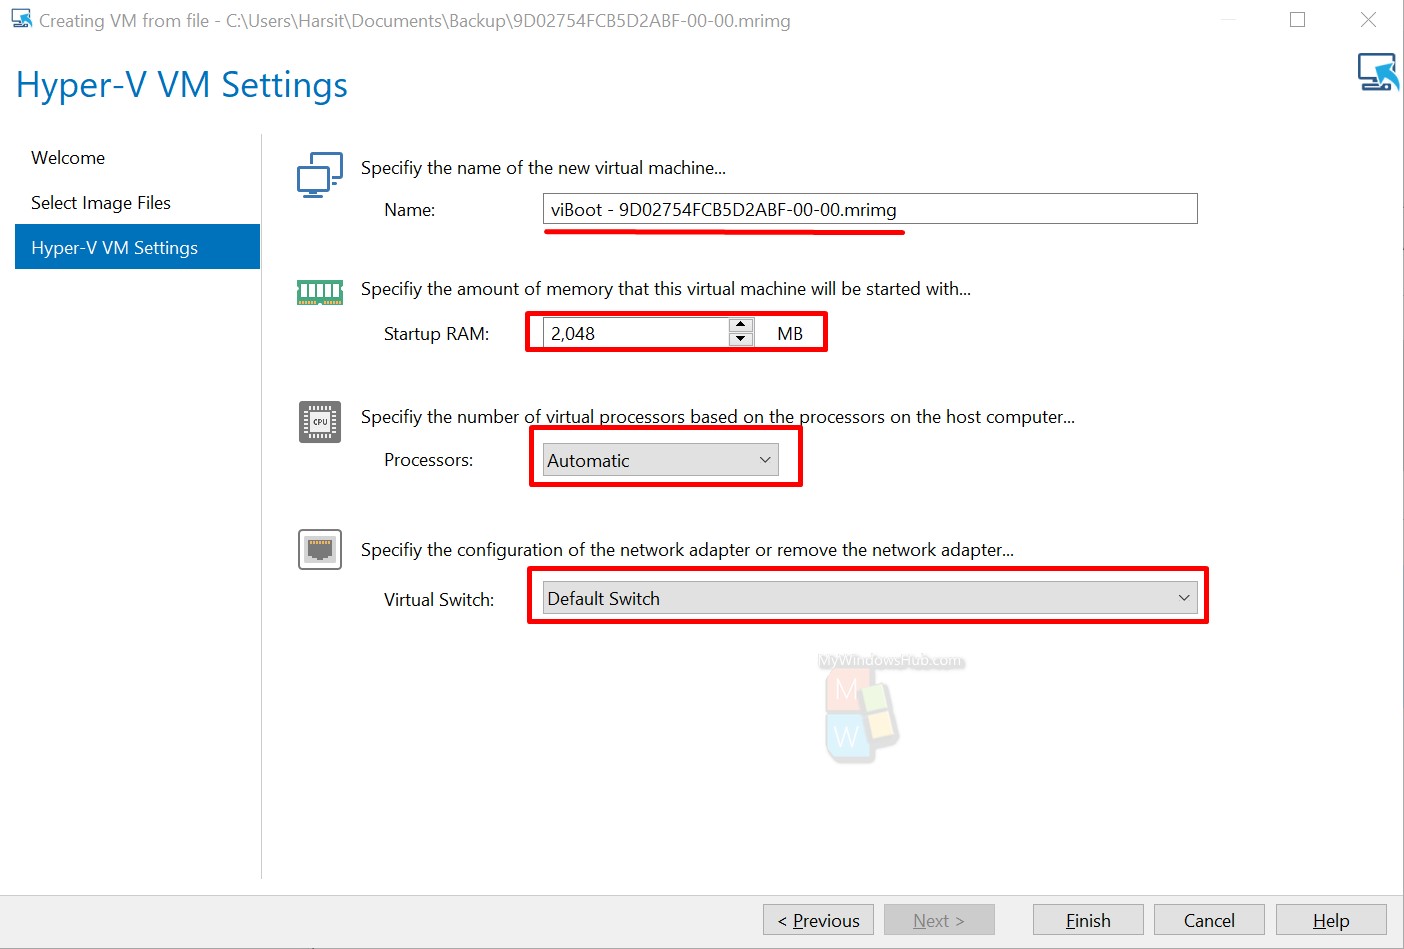Open Help for the wizard

(x=1331, y=920)
